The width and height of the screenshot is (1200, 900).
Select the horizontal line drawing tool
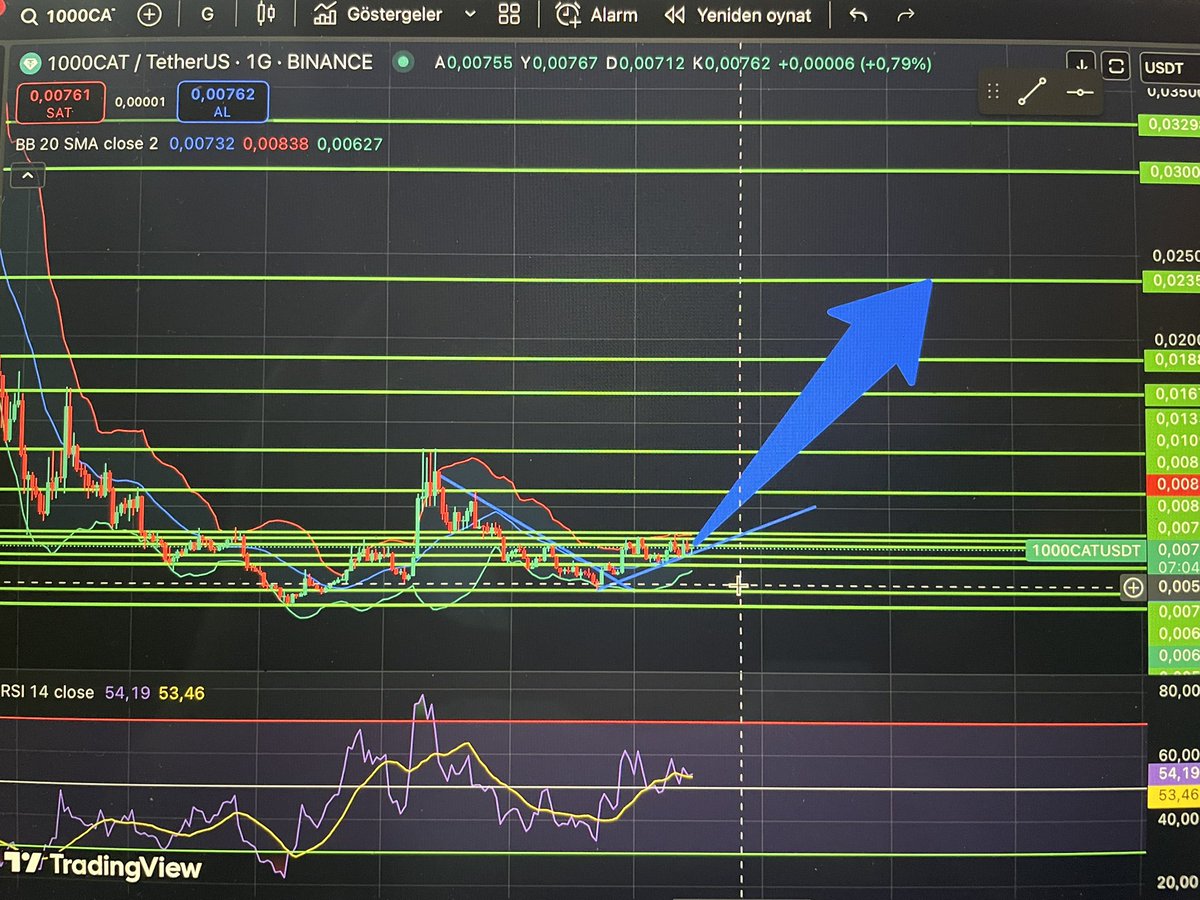(x=1080, y=92)
